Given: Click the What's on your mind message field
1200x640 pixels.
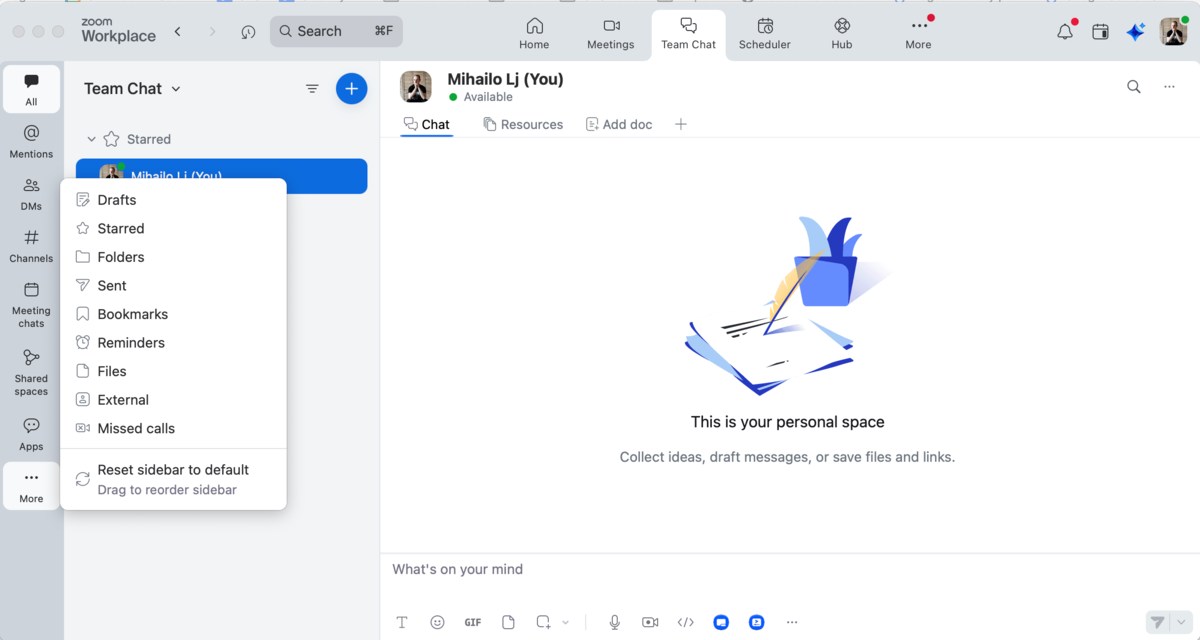Looking at the screenshot, I should tap(600, 569).
